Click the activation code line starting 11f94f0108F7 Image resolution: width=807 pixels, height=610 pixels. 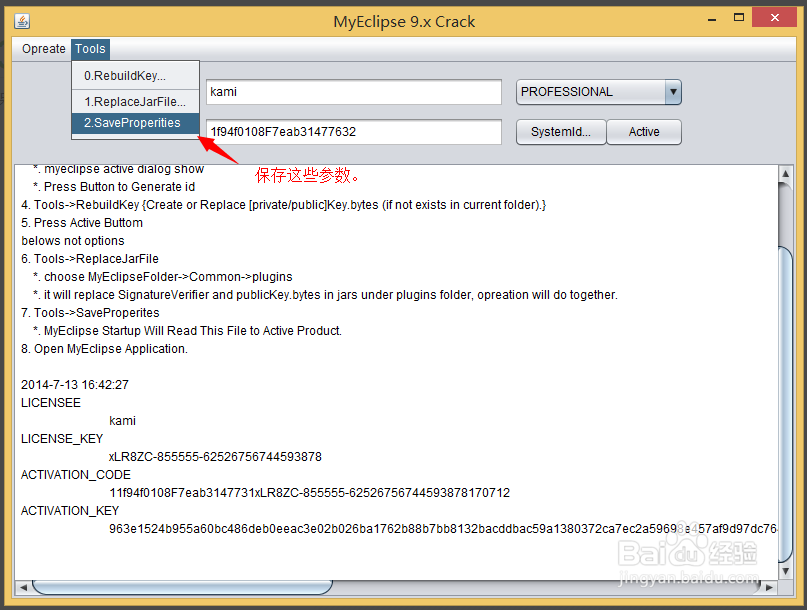(309, 493)
